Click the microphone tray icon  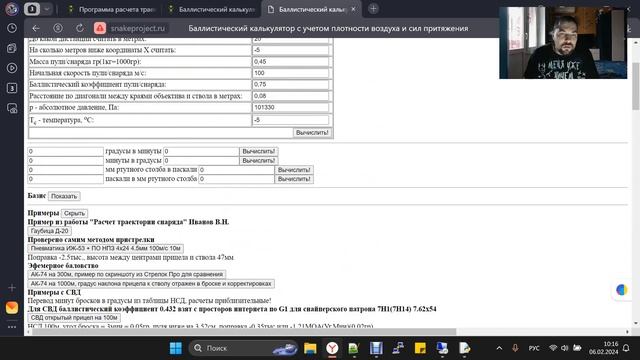click(x=515, y=348)
